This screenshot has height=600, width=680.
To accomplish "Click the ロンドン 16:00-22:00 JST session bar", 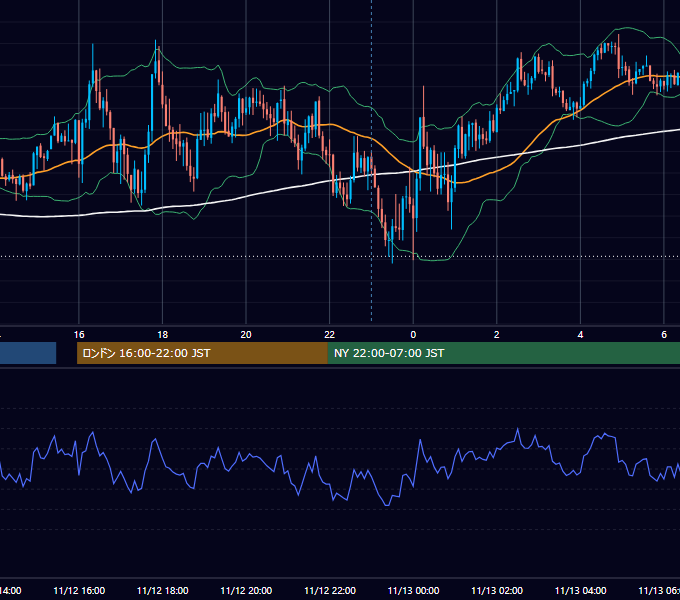I will 202,353.
